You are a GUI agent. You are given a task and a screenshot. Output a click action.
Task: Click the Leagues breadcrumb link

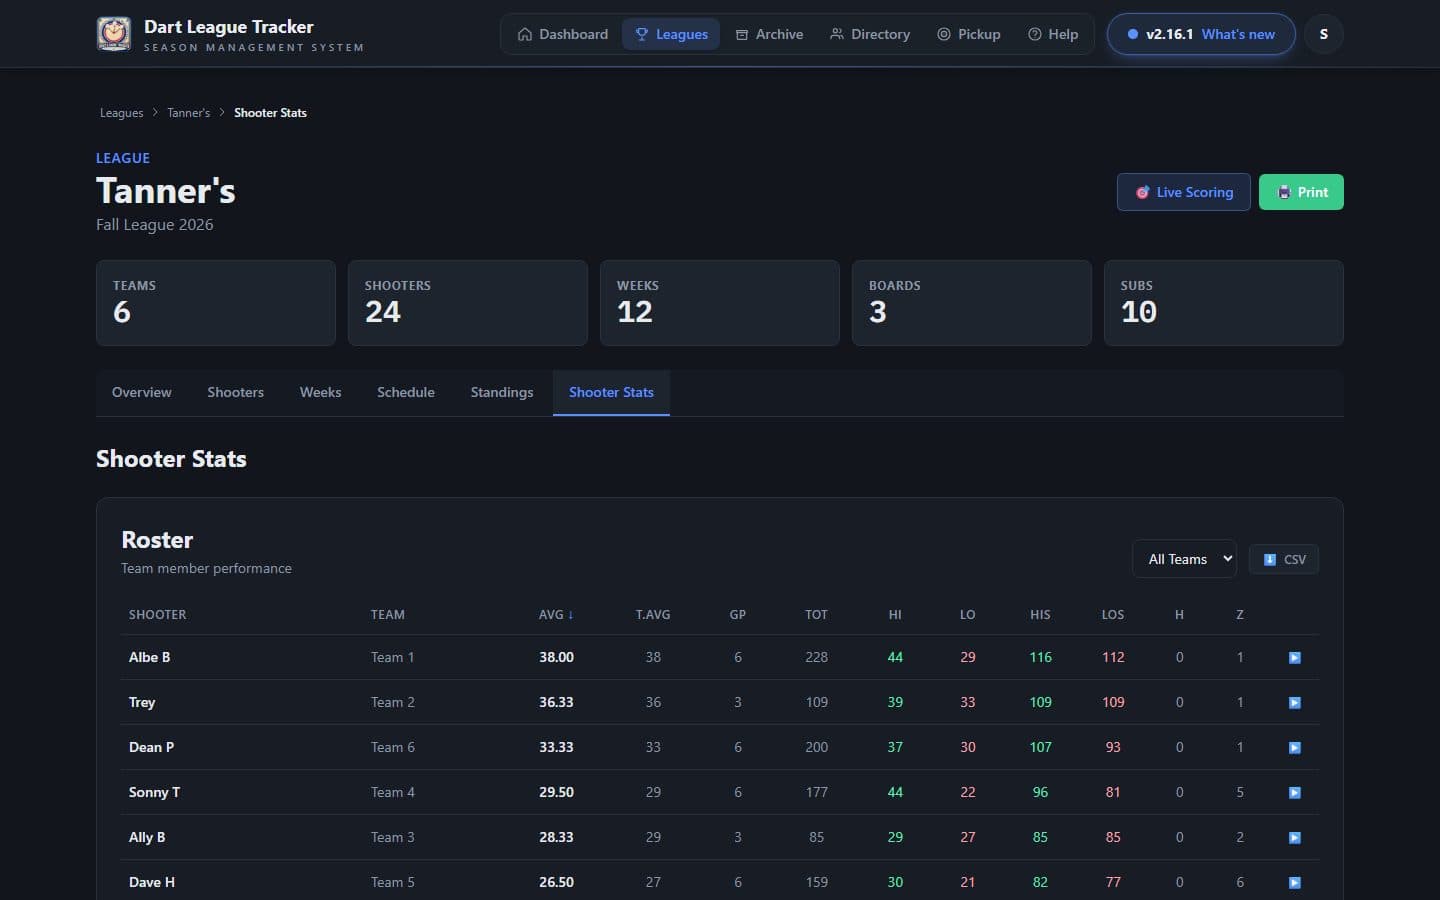point(121,113)
